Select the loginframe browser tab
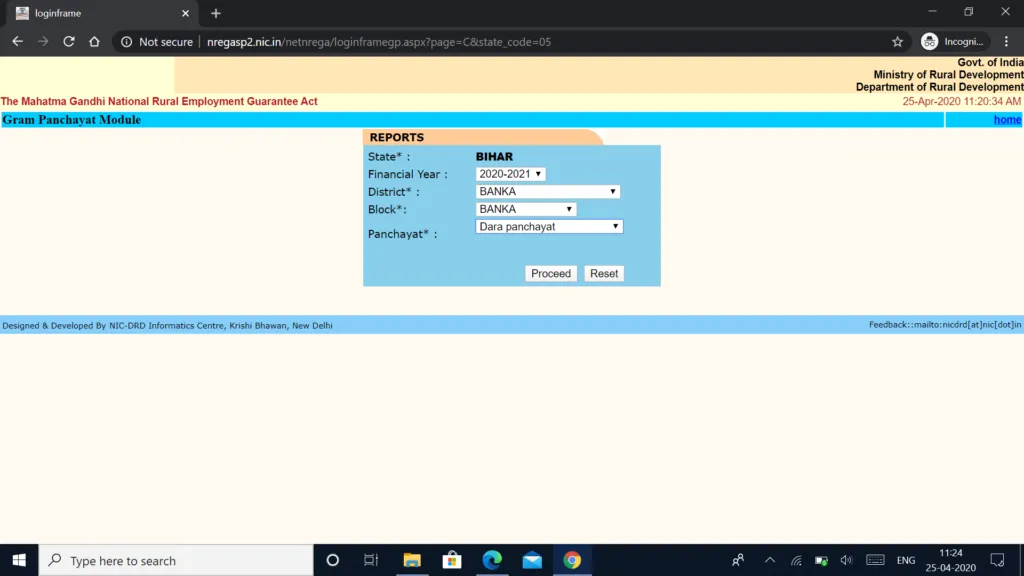The width and height of the screenshot is (1024, 576). click(x=95, y=13)
